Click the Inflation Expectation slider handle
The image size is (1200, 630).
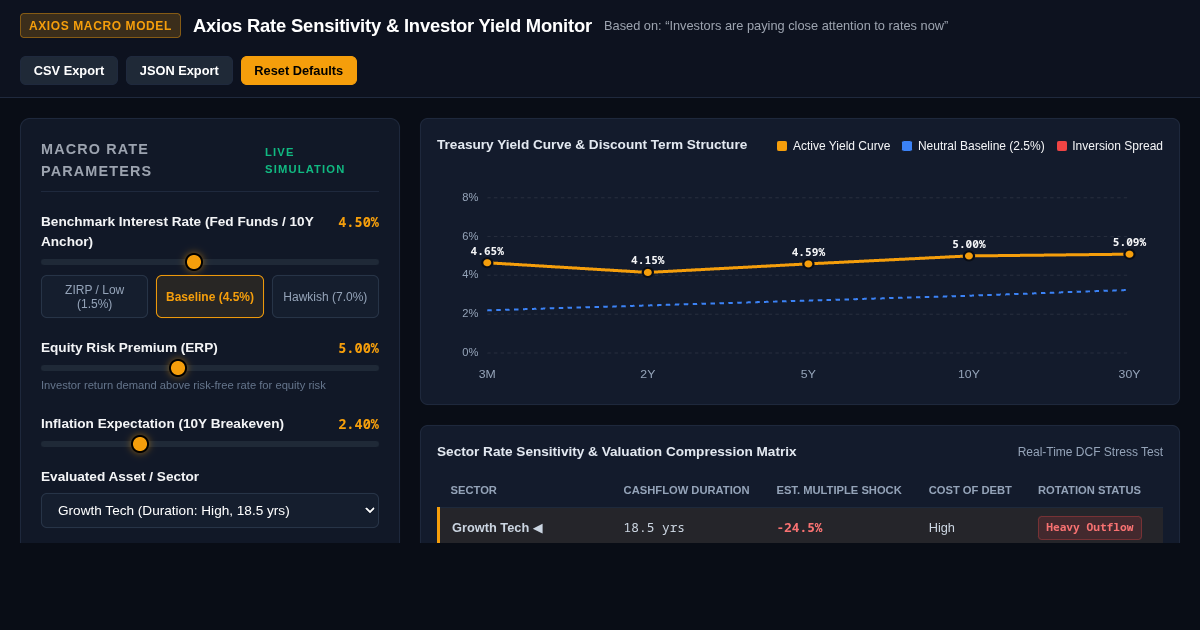140,444
